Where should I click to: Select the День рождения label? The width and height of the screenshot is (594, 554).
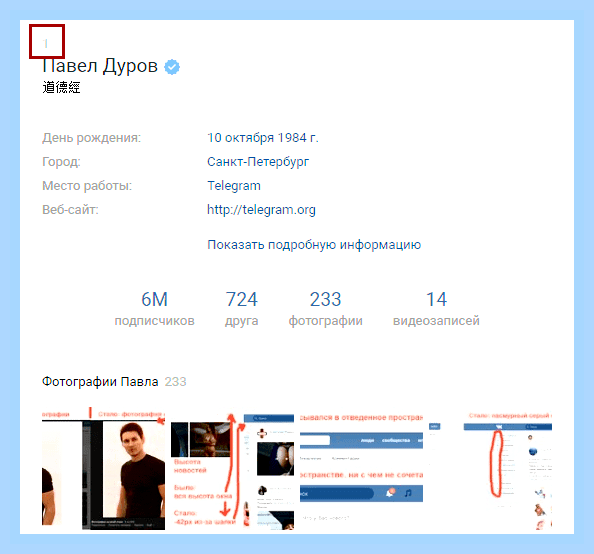(91, 138)
